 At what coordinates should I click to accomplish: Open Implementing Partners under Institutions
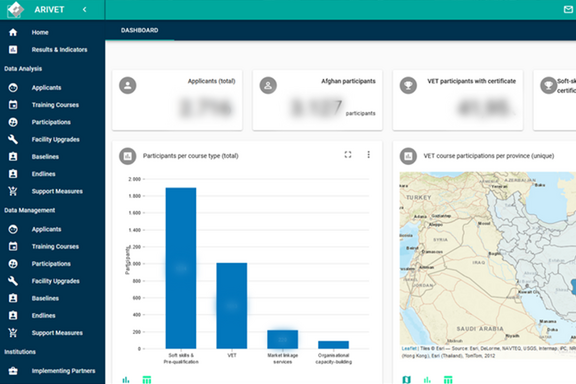(63, 370)
